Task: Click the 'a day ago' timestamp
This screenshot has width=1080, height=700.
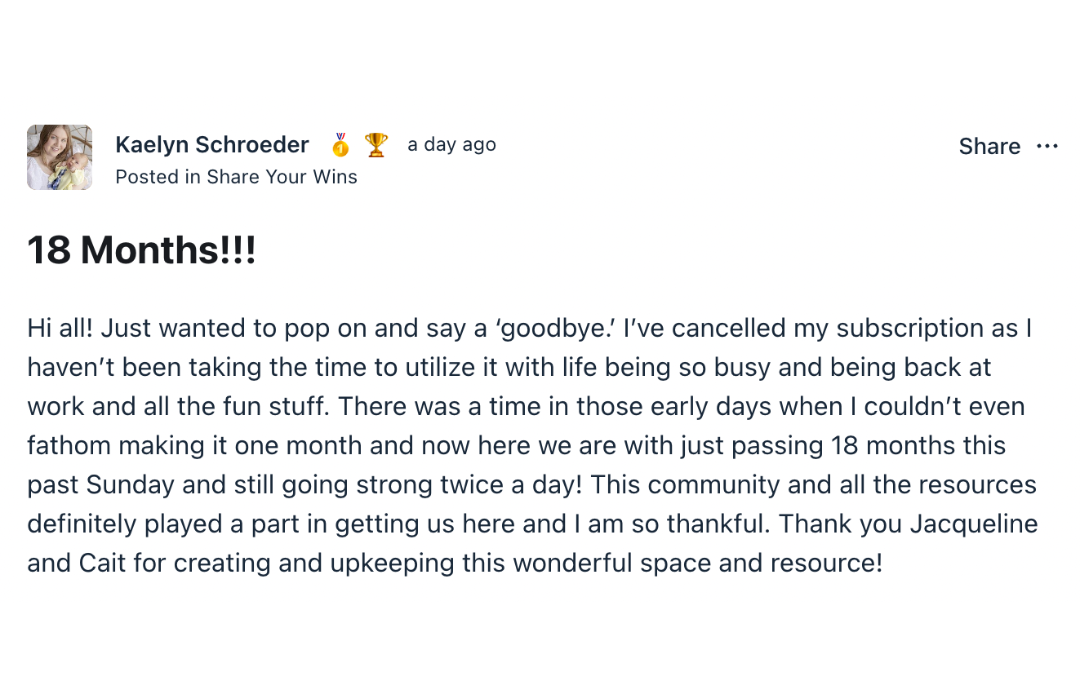Action: [x=451, y=145]
